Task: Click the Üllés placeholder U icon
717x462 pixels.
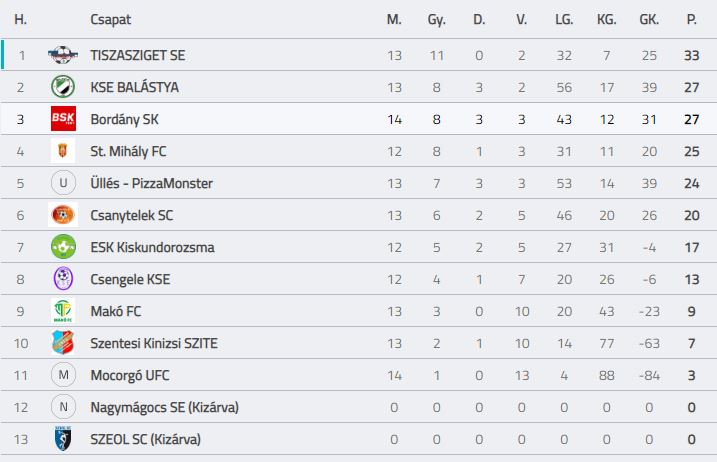Action: [x=63, y=183]
